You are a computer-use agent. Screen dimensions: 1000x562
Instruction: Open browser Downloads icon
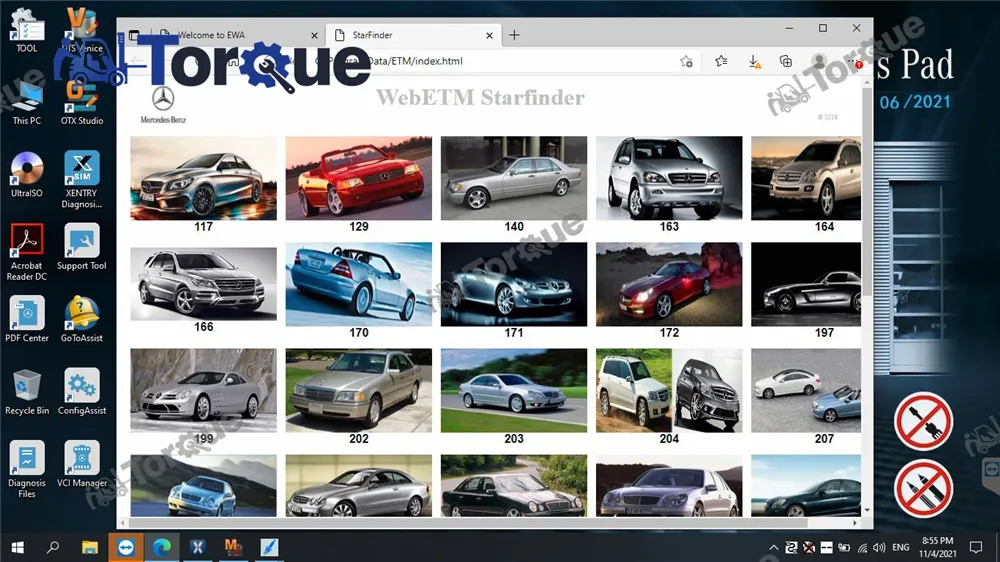(754, 61)
